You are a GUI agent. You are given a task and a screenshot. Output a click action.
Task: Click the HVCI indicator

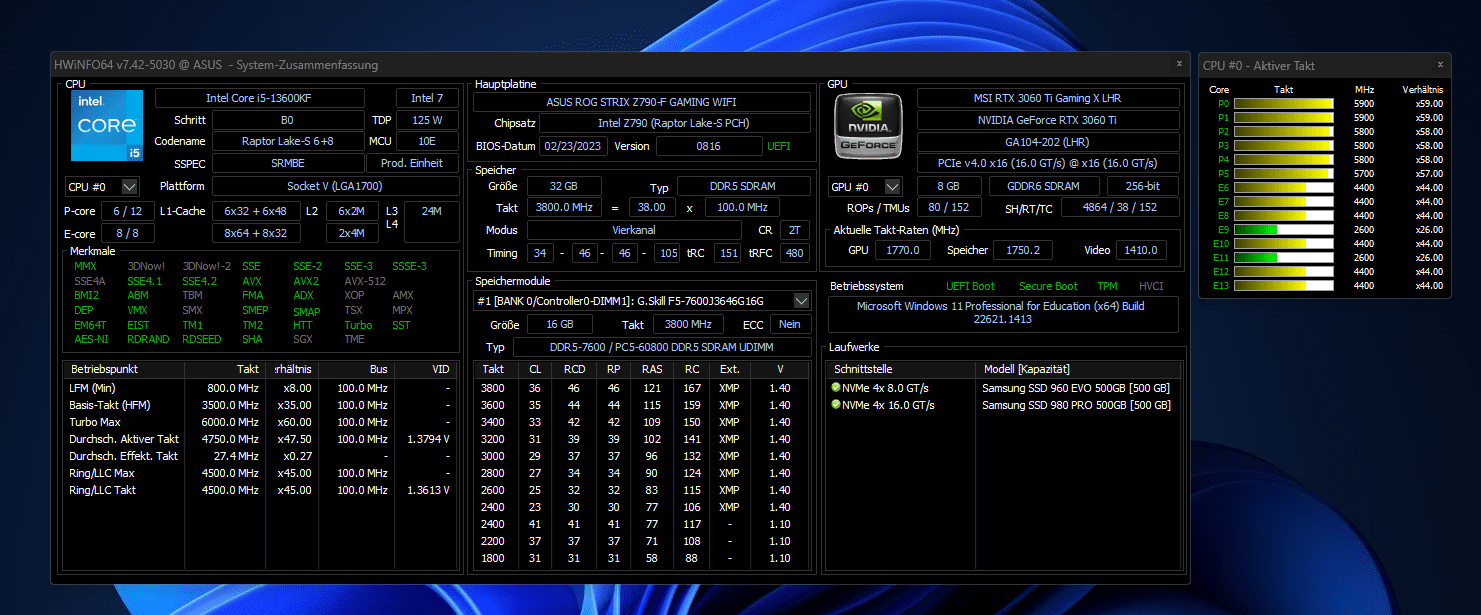(x=1151, y=286)
